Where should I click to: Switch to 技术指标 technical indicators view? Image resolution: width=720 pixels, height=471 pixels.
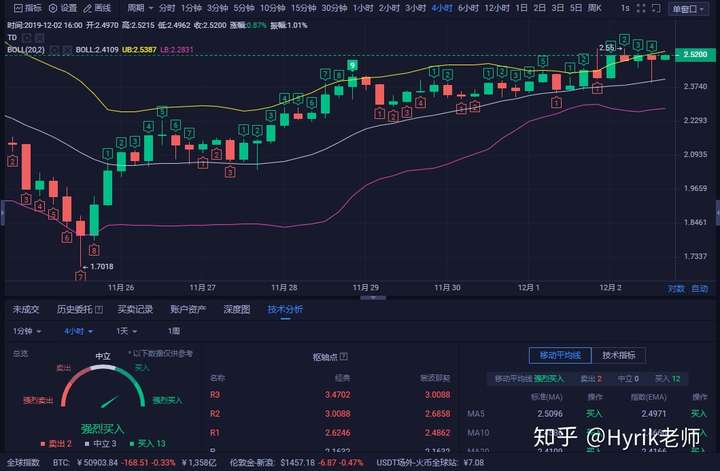click(x=619, y=355)
